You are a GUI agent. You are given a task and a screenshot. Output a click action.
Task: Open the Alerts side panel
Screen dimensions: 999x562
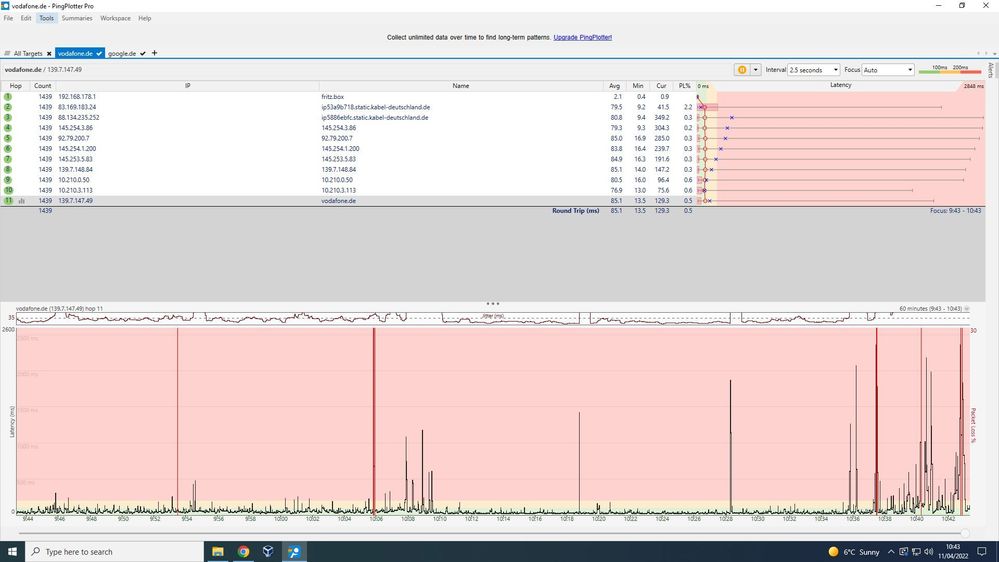991,69
